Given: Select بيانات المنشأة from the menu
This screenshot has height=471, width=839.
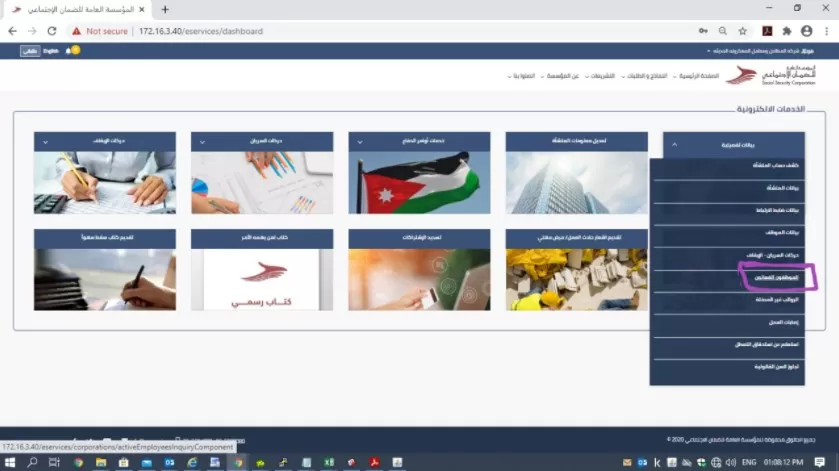Looking at the screenshot, I should click(727, 188).
